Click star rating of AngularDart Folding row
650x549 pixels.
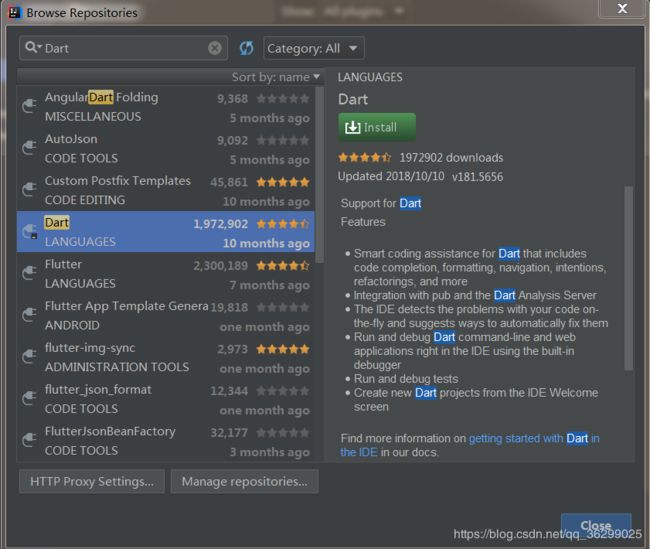click(x=283, y=99)
